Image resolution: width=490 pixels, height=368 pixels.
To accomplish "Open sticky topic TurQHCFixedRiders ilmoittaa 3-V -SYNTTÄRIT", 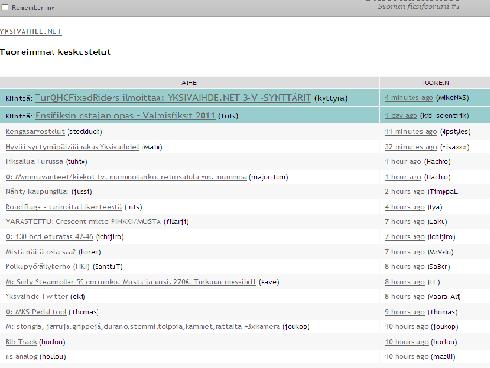I will click(x=173, y=98).
